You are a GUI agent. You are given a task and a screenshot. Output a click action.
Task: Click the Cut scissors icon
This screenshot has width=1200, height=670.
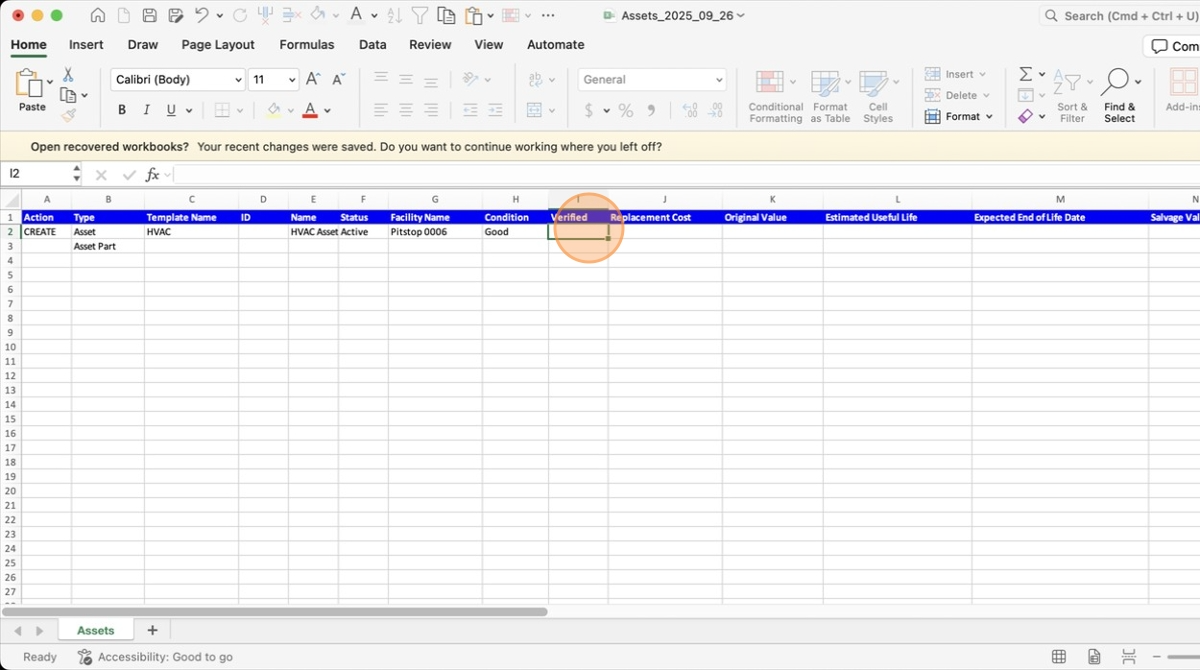click(68, 75)
